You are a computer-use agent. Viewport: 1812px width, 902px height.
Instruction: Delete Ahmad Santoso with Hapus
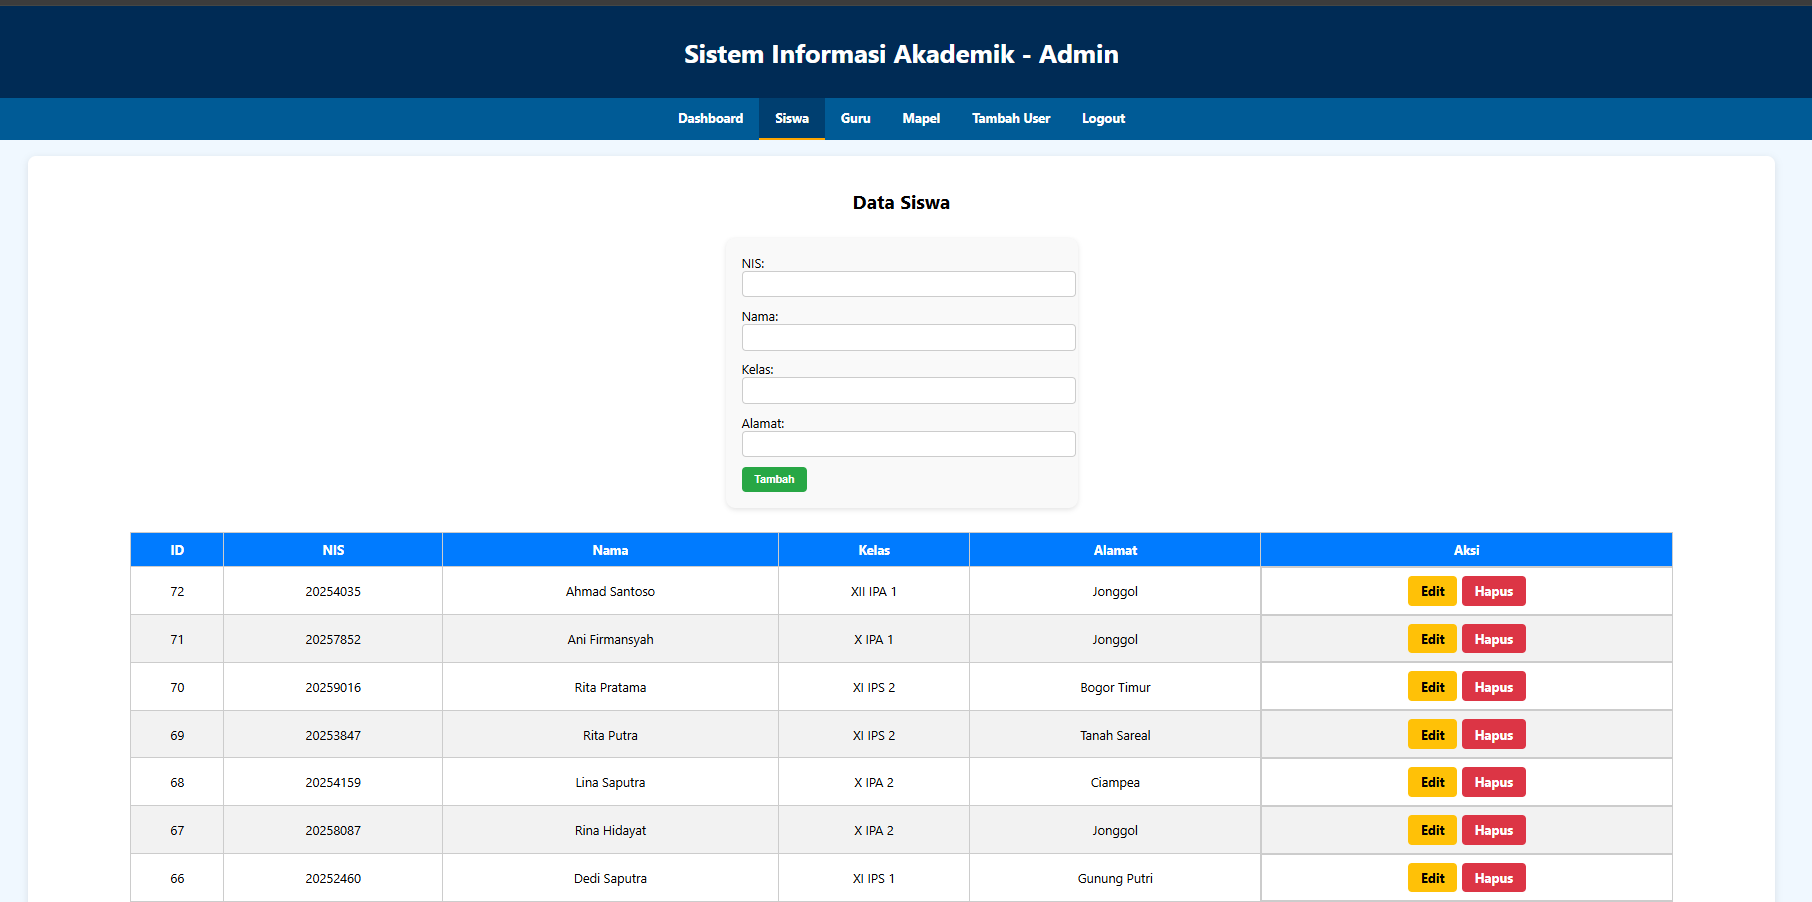(x=1493, y=591)
